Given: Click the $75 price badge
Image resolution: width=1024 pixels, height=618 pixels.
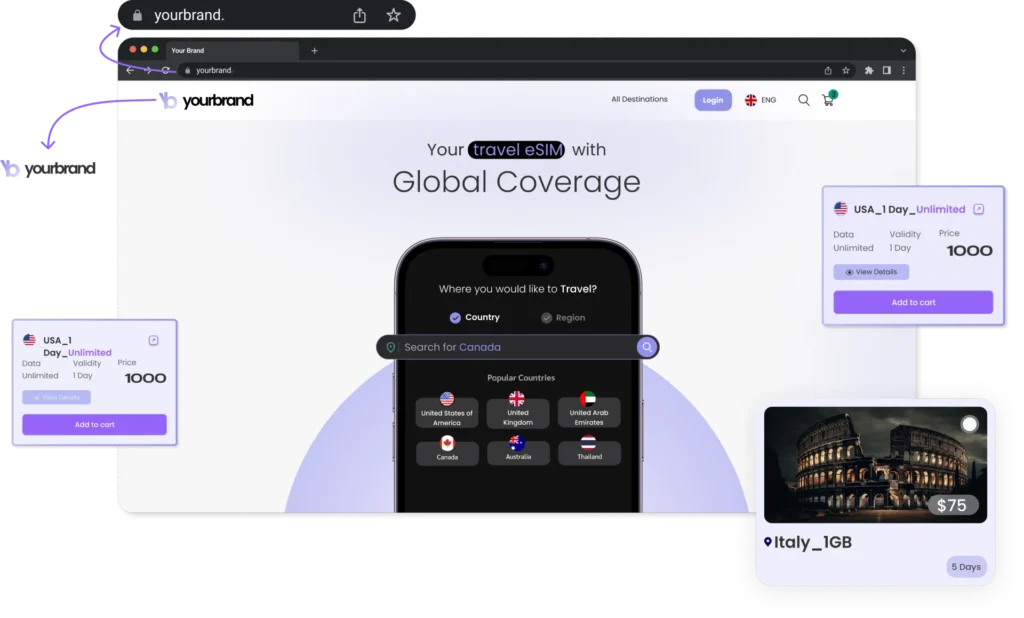Looking at the screenshot, I should (952, 505).
